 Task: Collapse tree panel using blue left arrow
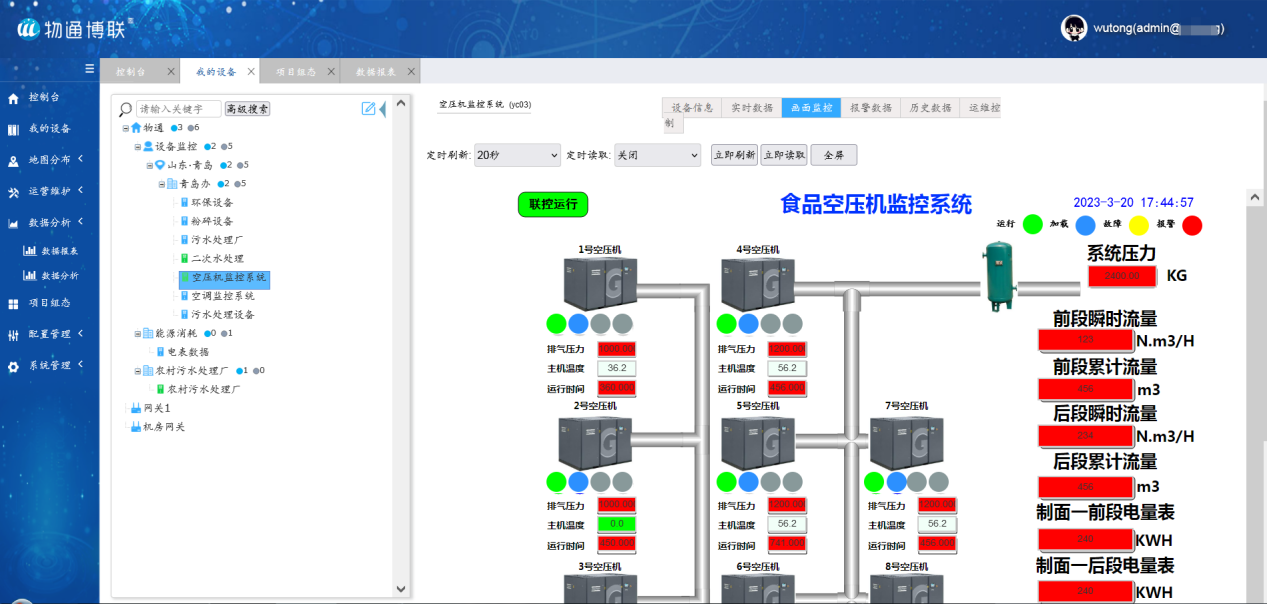click(x=382, y=109)
